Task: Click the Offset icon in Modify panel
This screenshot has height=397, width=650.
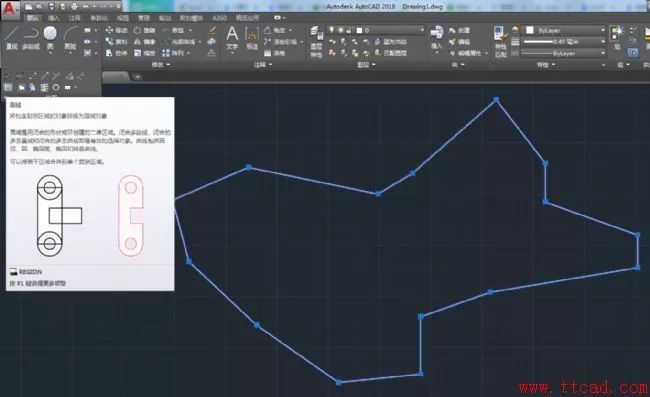Action: click(213, 53)
